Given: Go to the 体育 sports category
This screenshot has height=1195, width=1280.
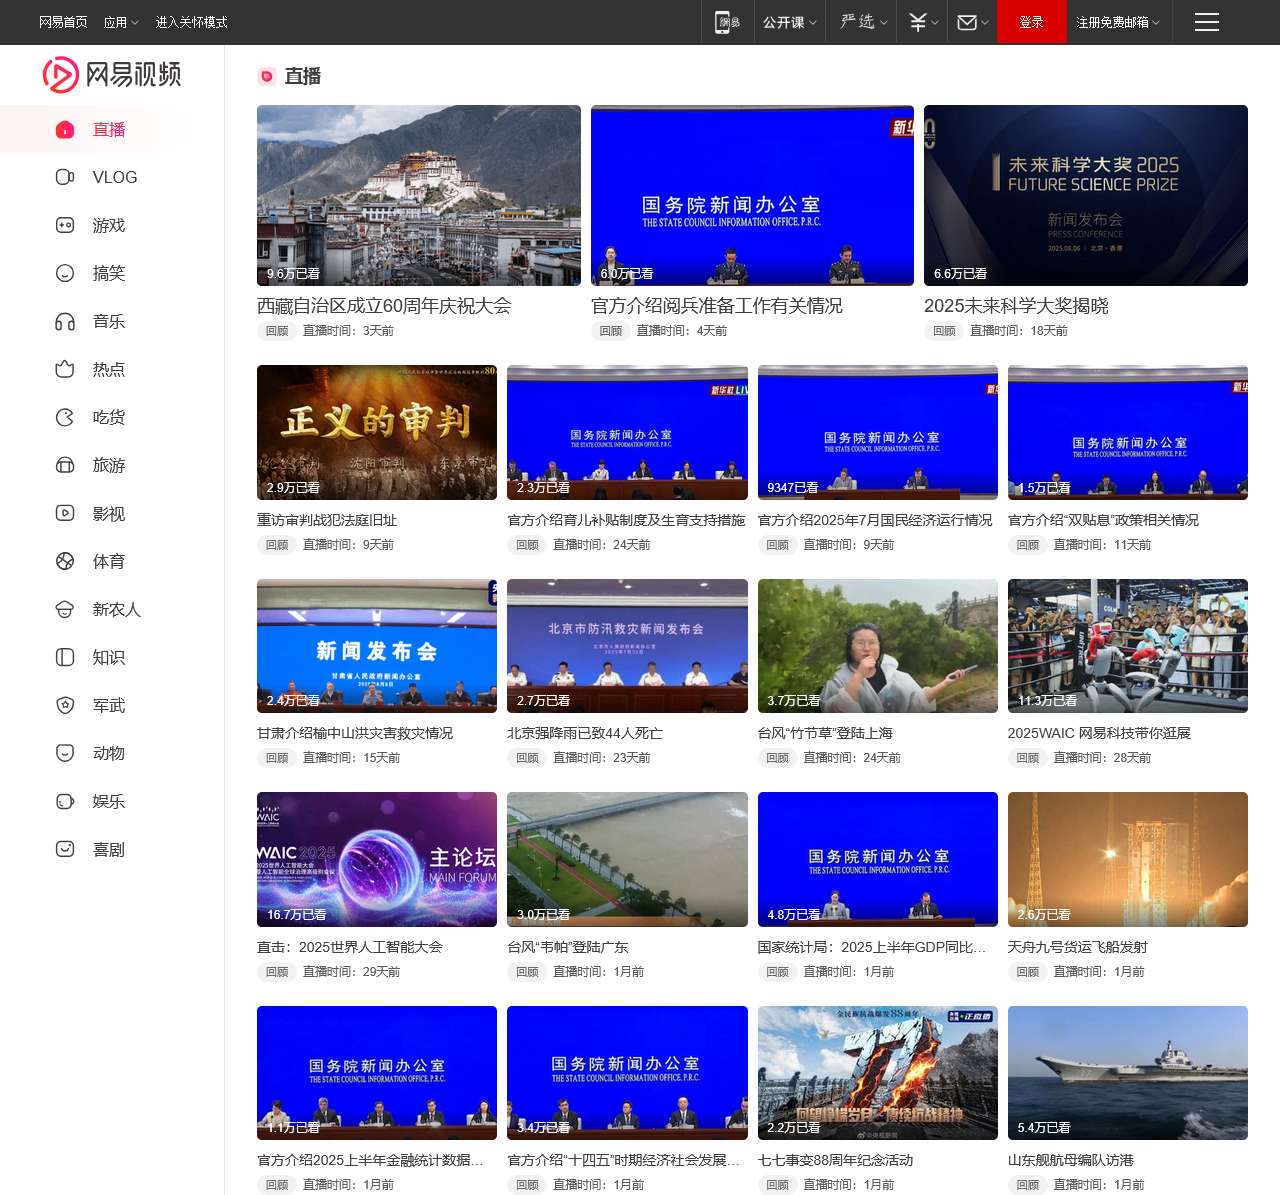Looking at the screenshot, I should (108, 562).
